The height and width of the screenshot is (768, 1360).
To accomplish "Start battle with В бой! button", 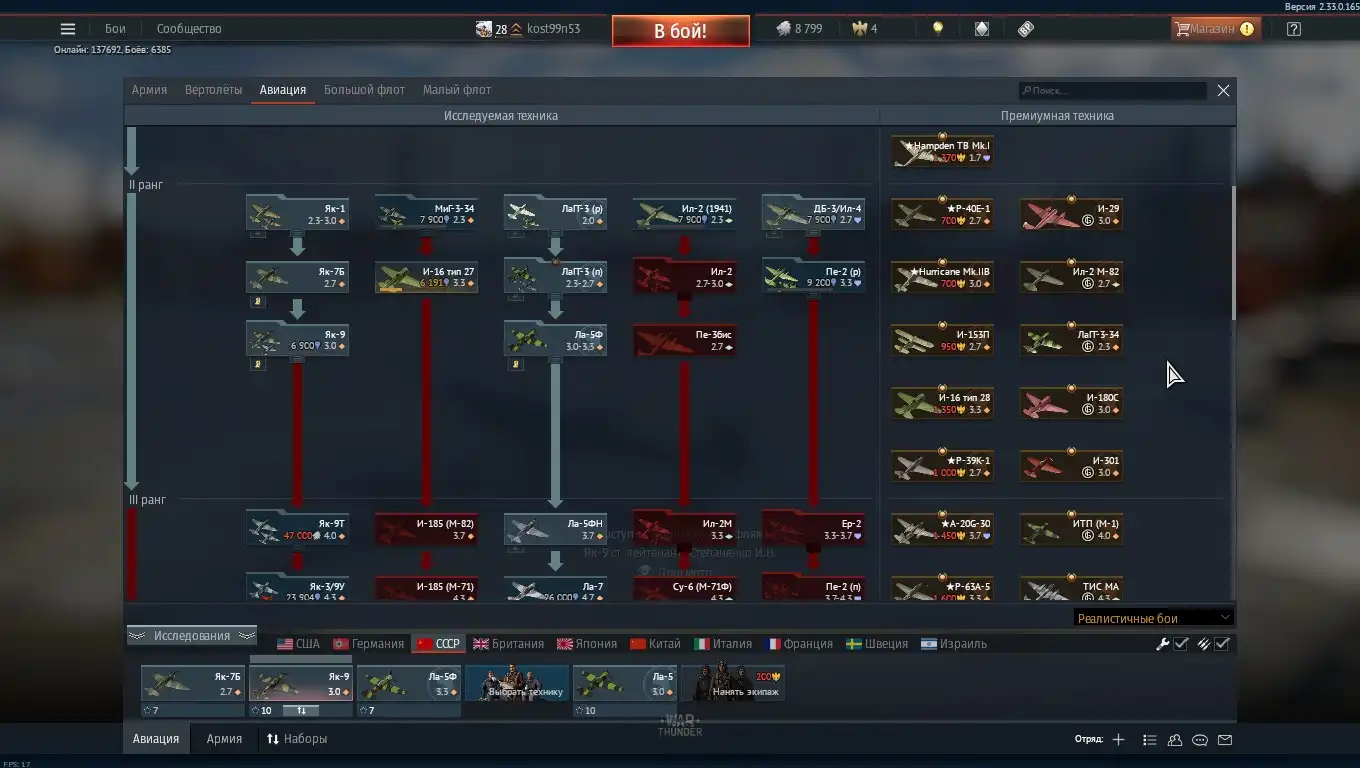I will tap(681, 31).
